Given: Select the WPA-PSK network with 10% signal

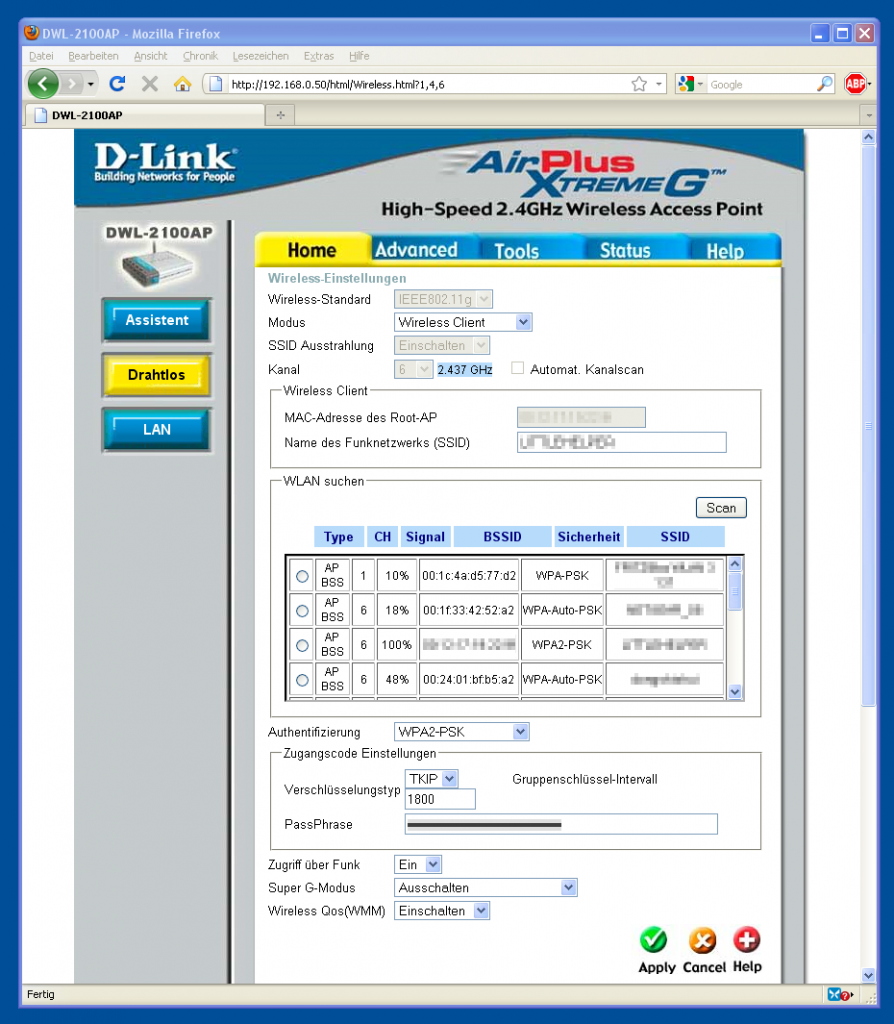Looking at the screenshot, I should pos(301,575).
